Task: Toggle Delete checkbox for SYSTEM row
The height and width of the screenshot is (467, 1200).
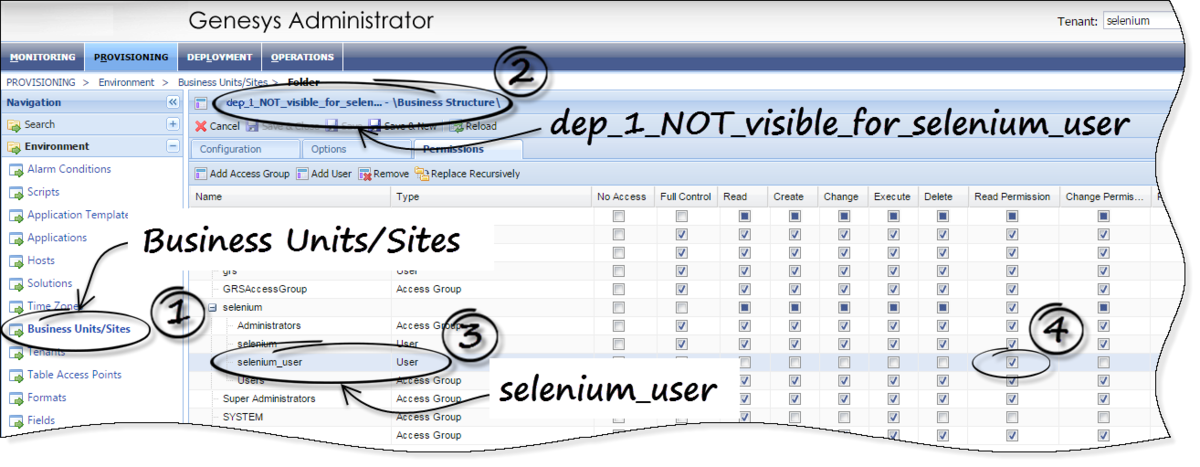Action: [x=944, y=417]
